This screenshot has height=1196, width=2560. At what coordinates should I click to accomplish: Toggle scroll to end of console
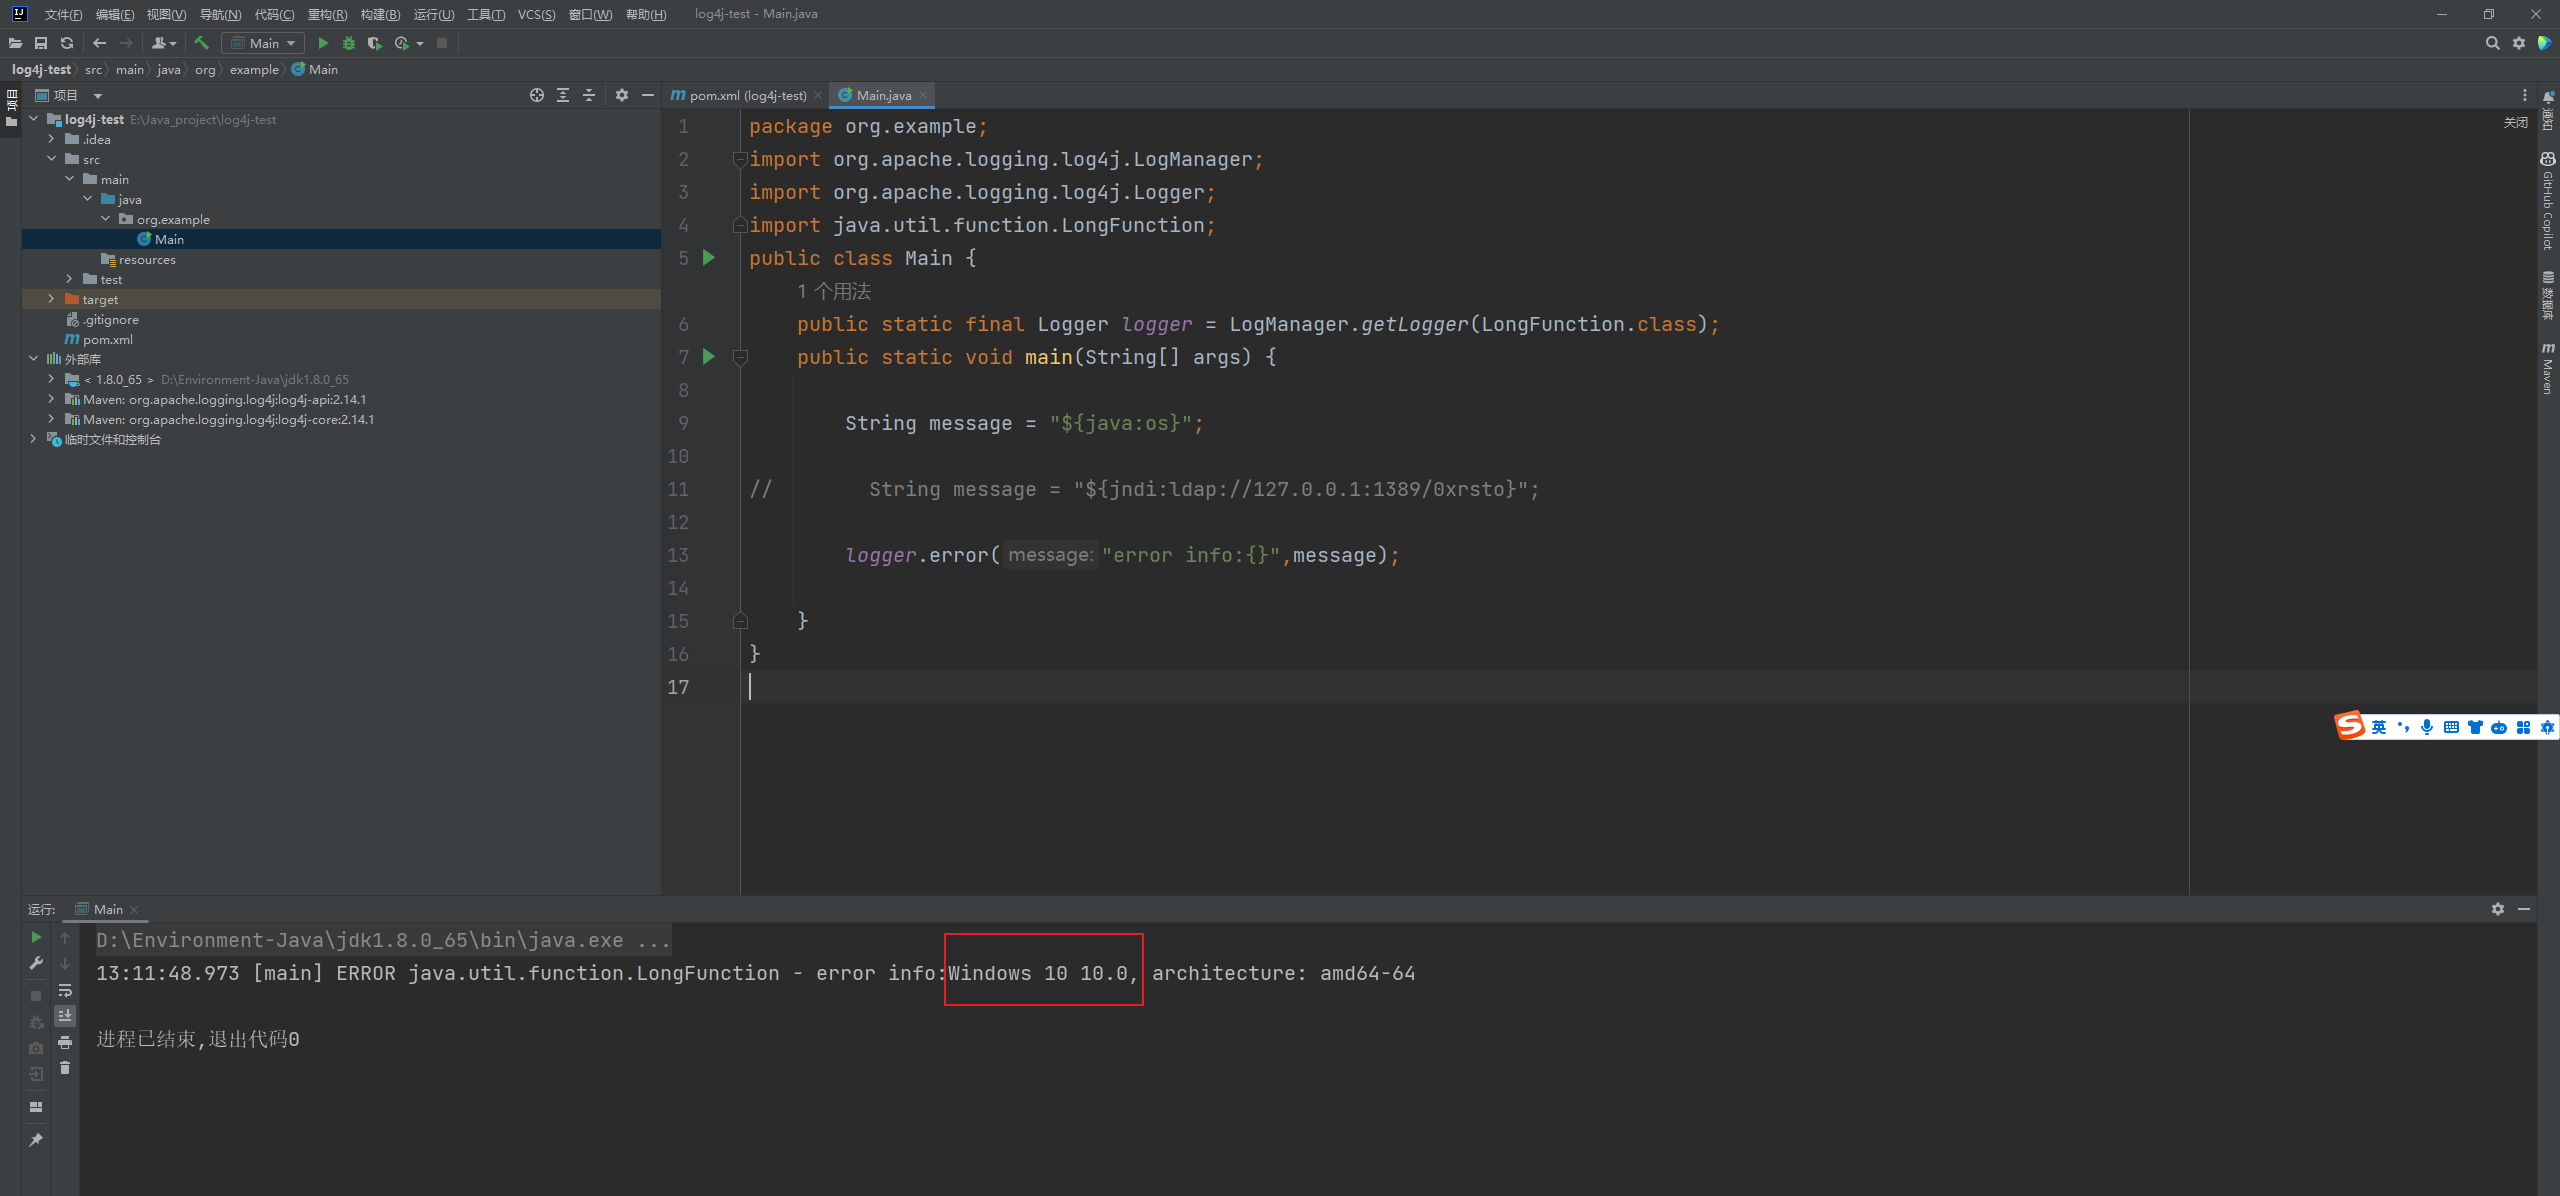tap(65, 1016)
